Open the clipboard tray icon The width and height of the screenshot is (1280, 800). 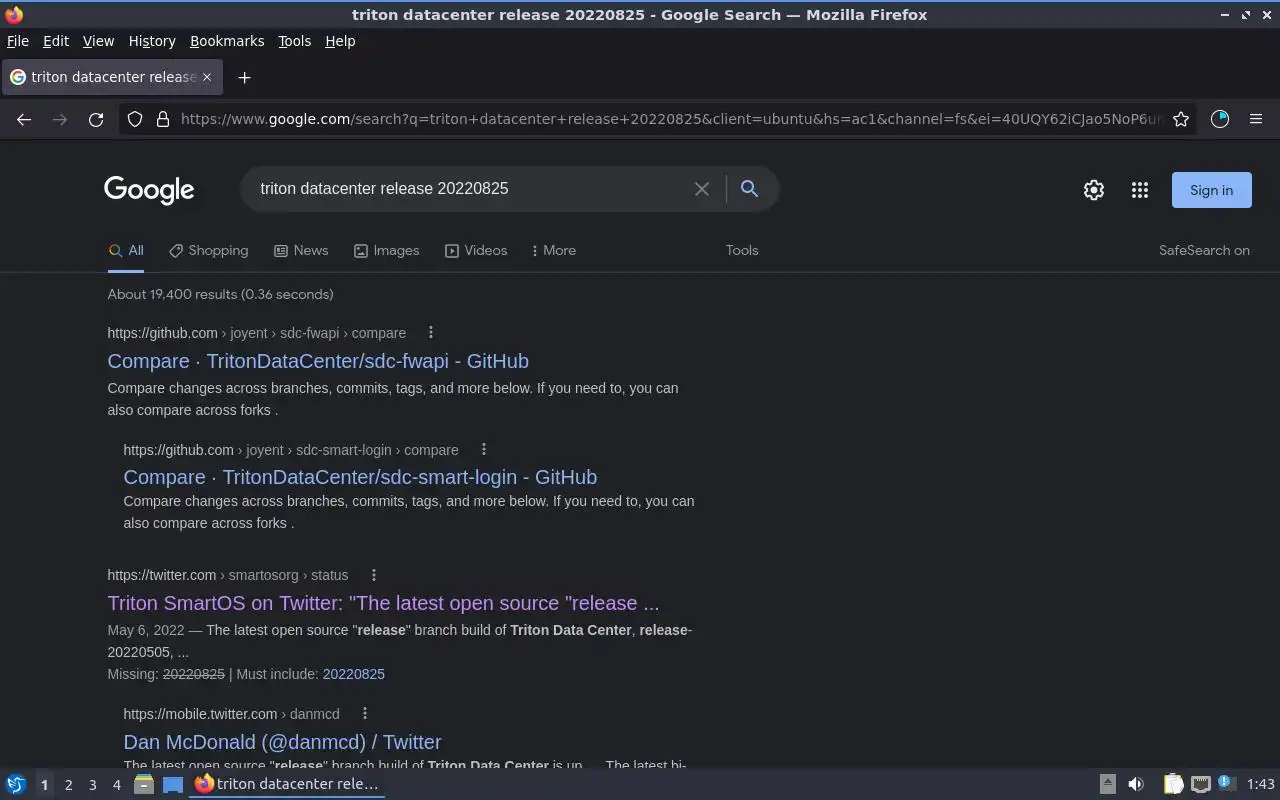tap(1173, 784)
